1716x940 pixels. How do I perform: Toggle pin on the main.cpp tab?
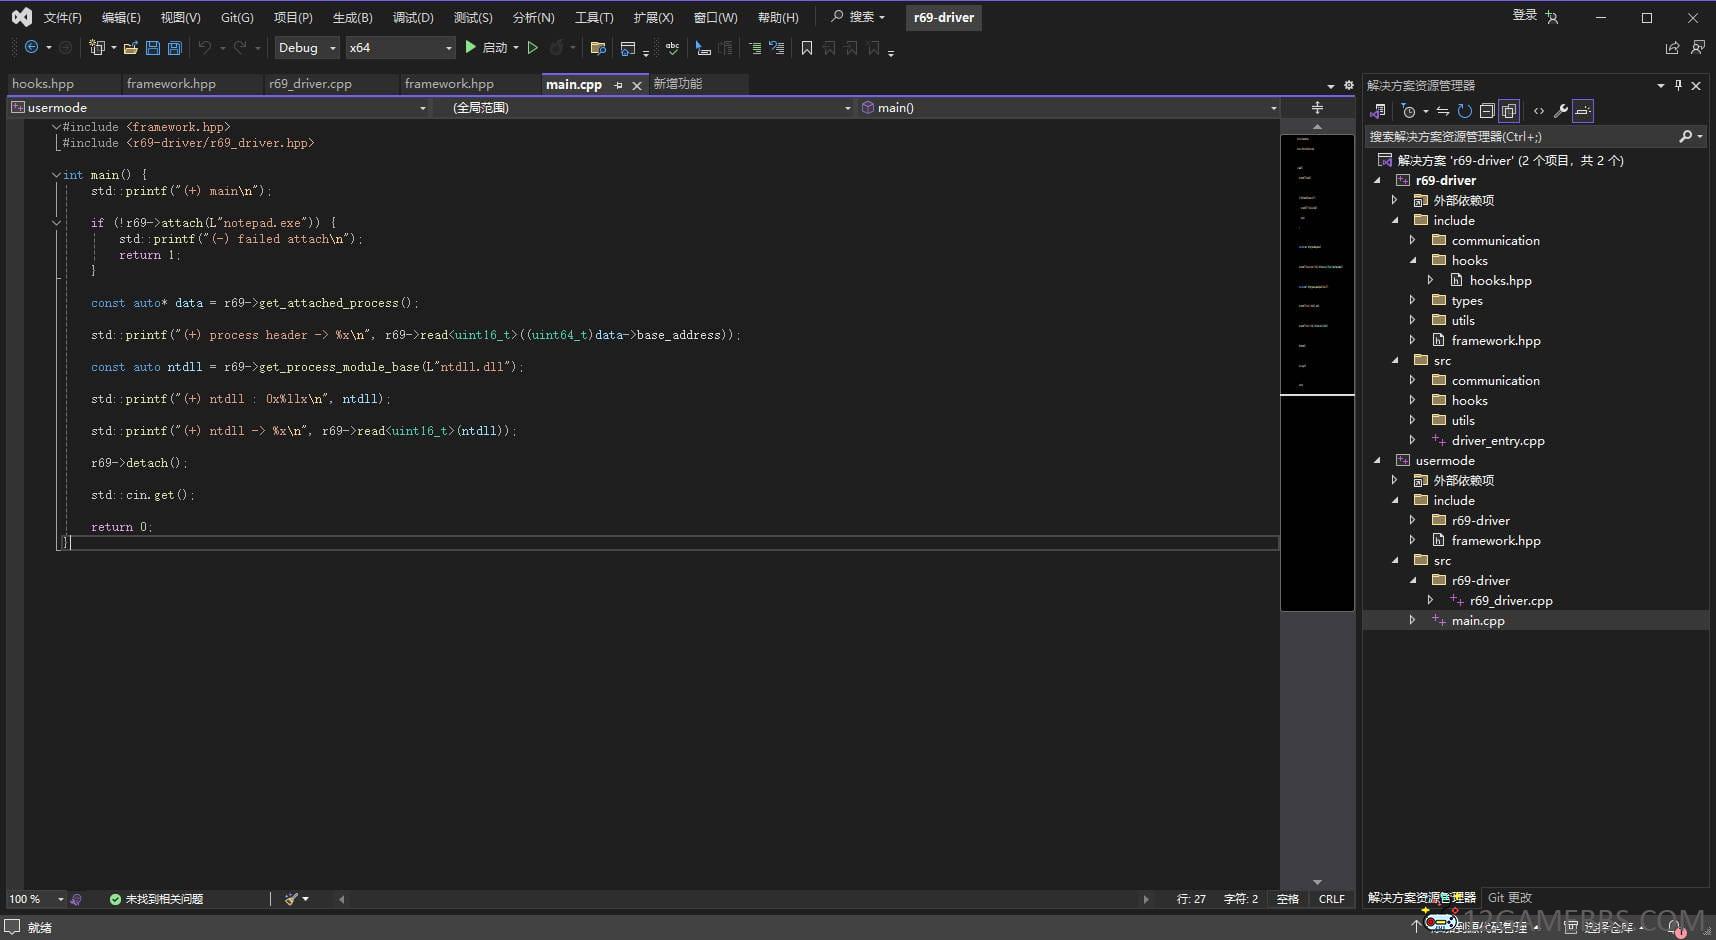pos(618,85)
